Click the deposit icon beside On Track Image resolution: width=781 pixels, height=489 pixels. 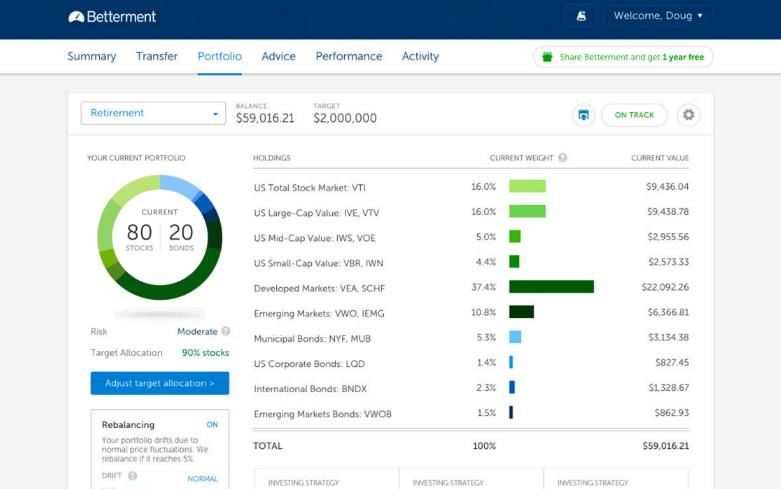[583, 115]
